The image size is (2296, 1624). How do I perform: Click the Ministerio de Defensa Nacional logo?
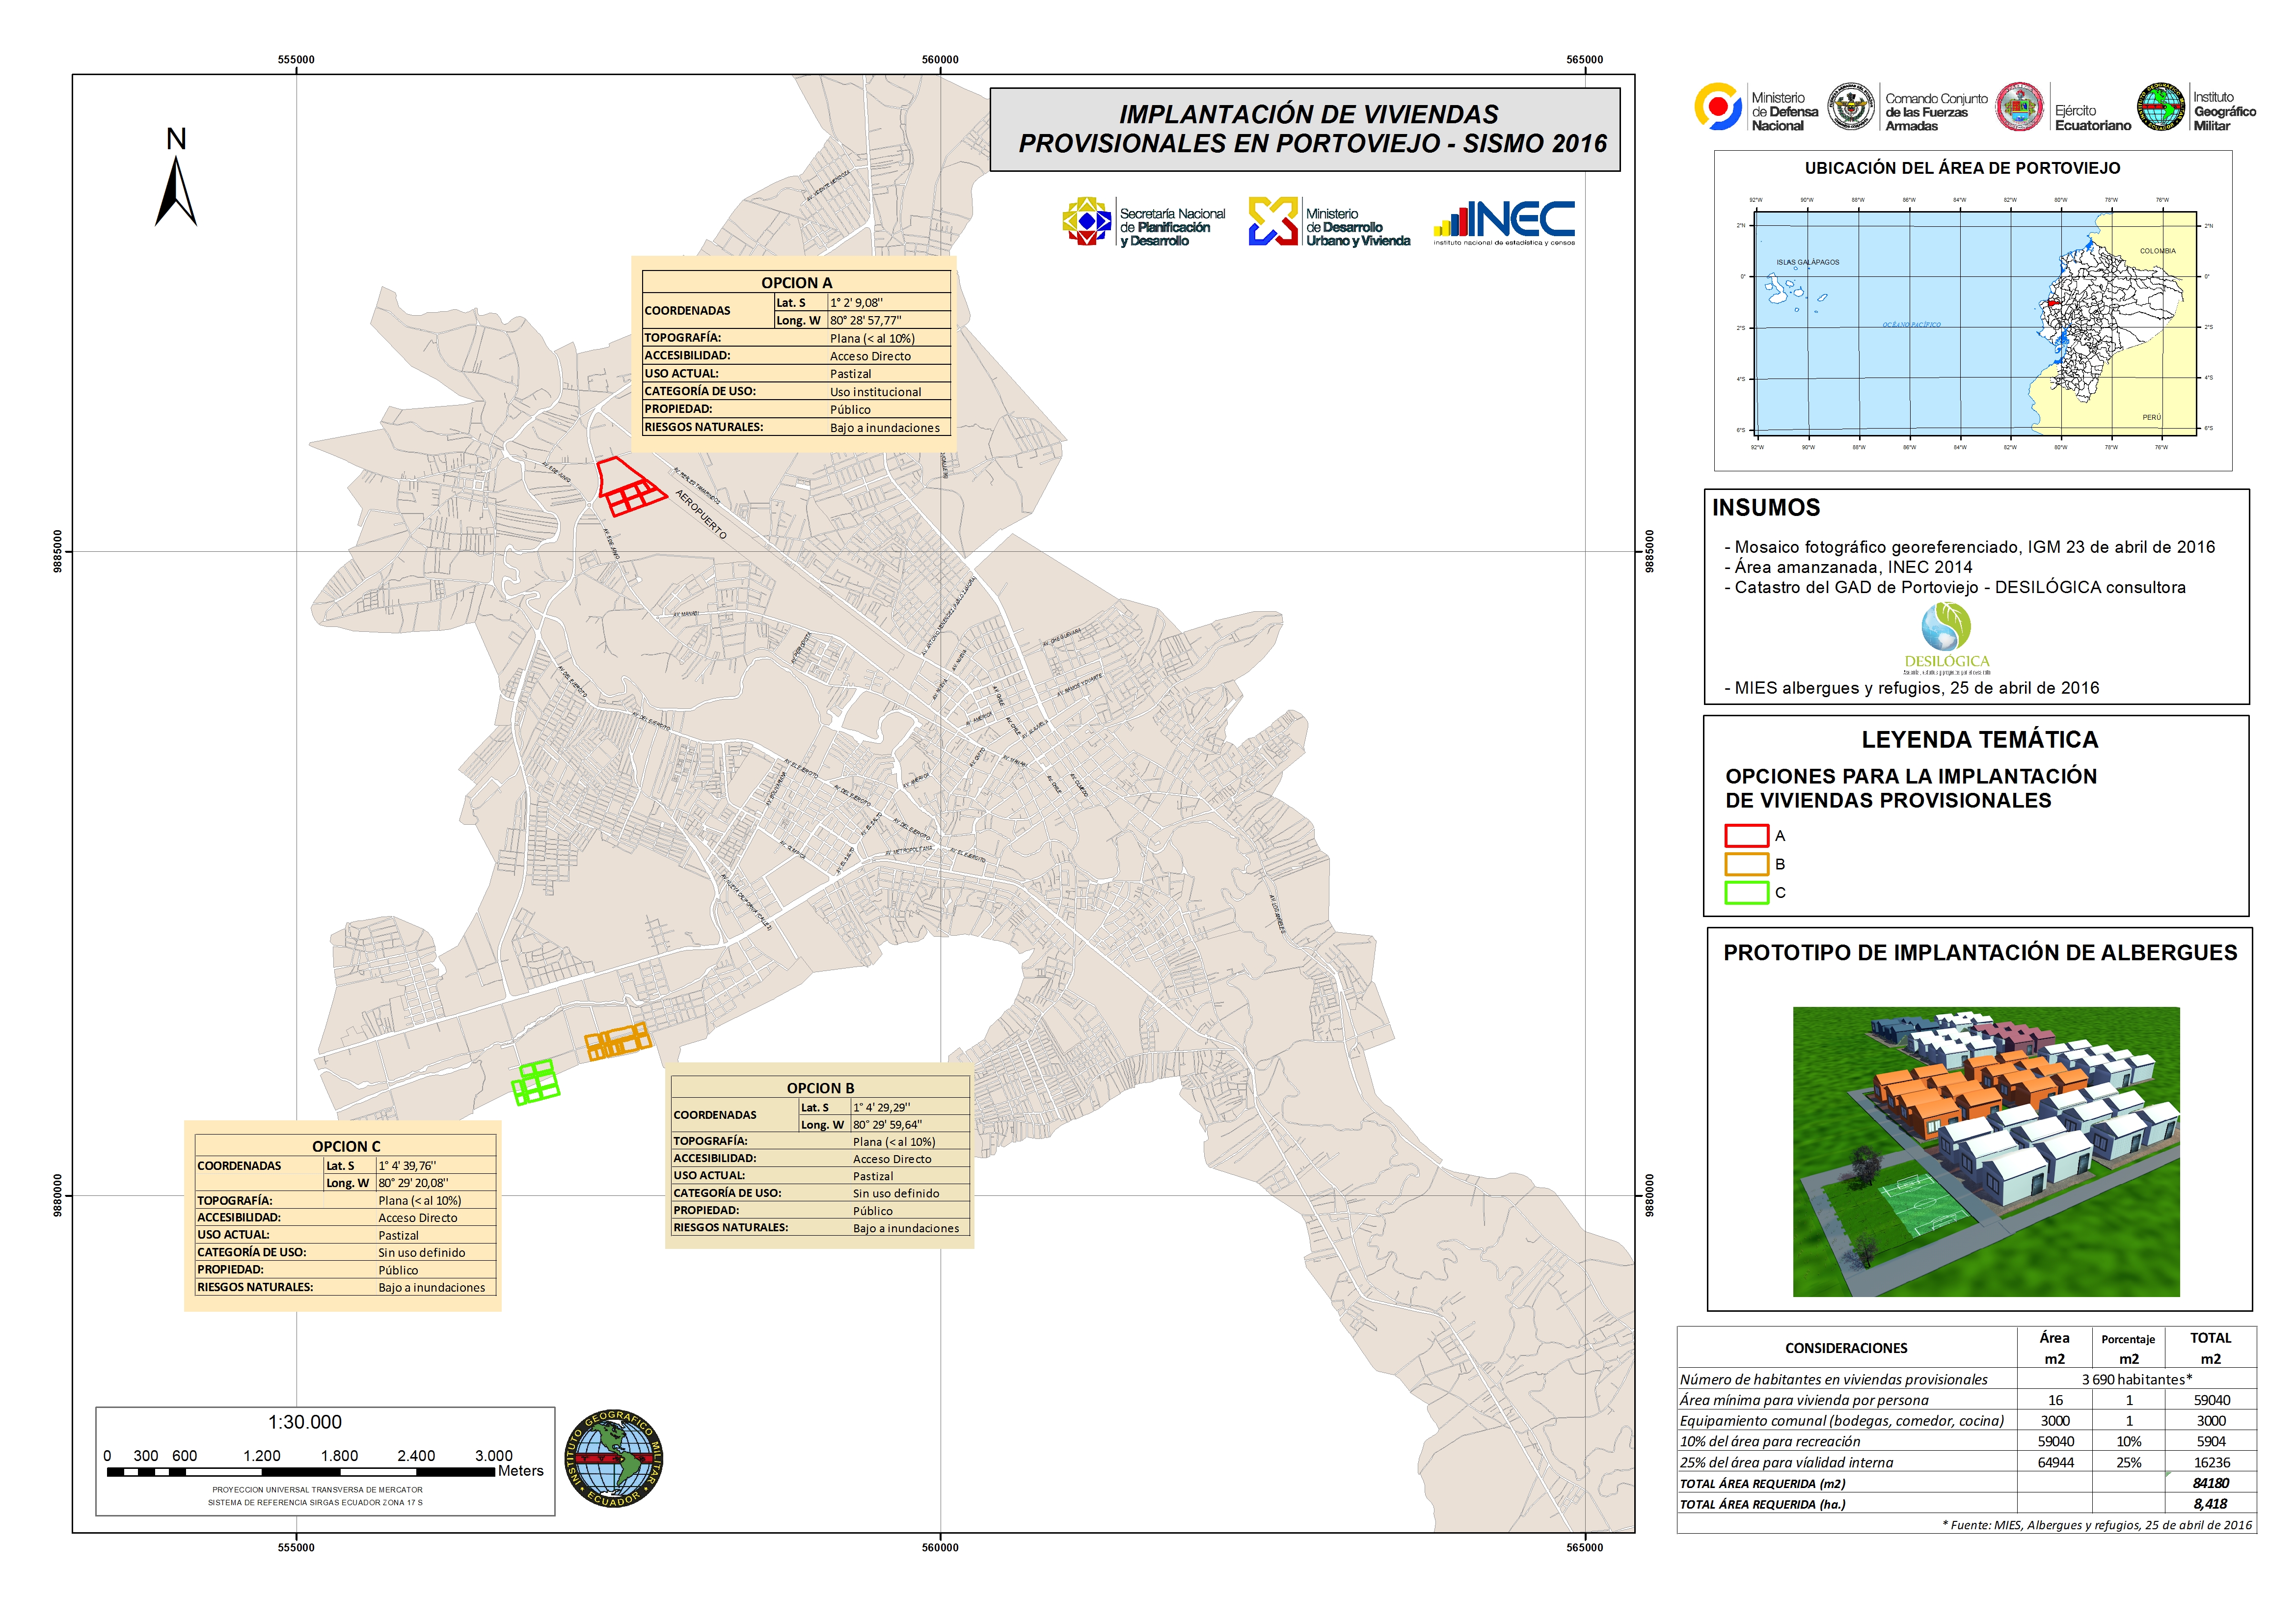(x=1718, y=108)
